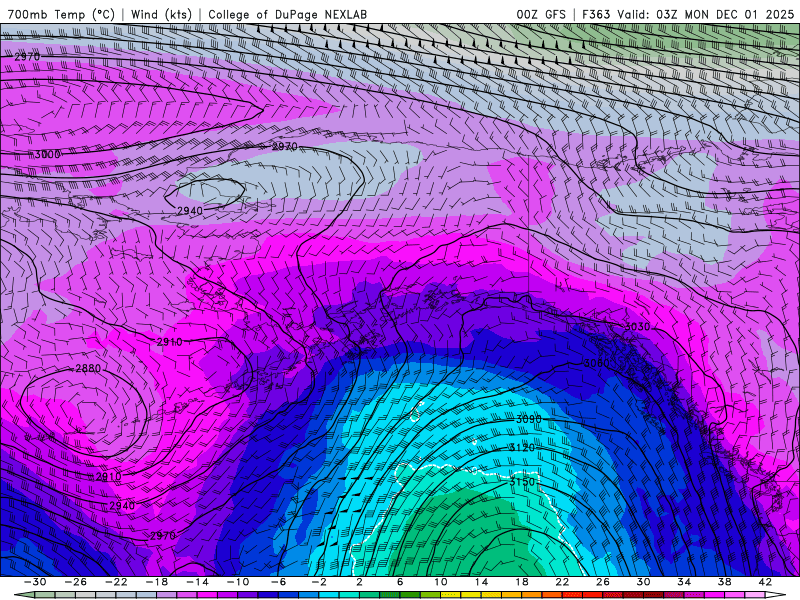Screen dimensions: 800x600
Task: Click the 3120 height contour label
Action: pos(522,447)
